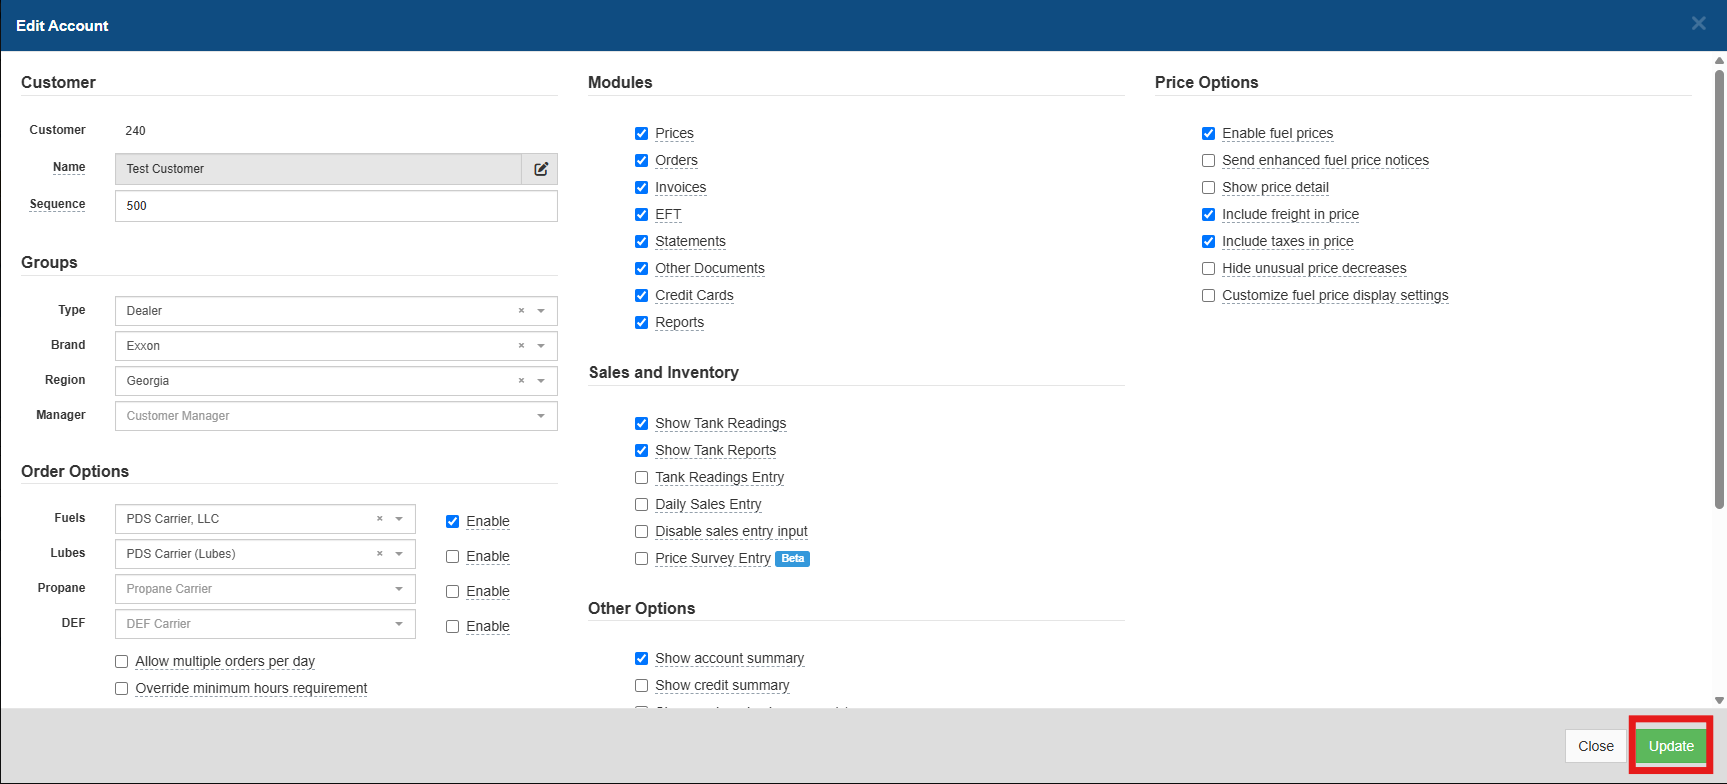Check Override minimum hours requirement
Screen dimensions: 1727x784
[121, 689]
